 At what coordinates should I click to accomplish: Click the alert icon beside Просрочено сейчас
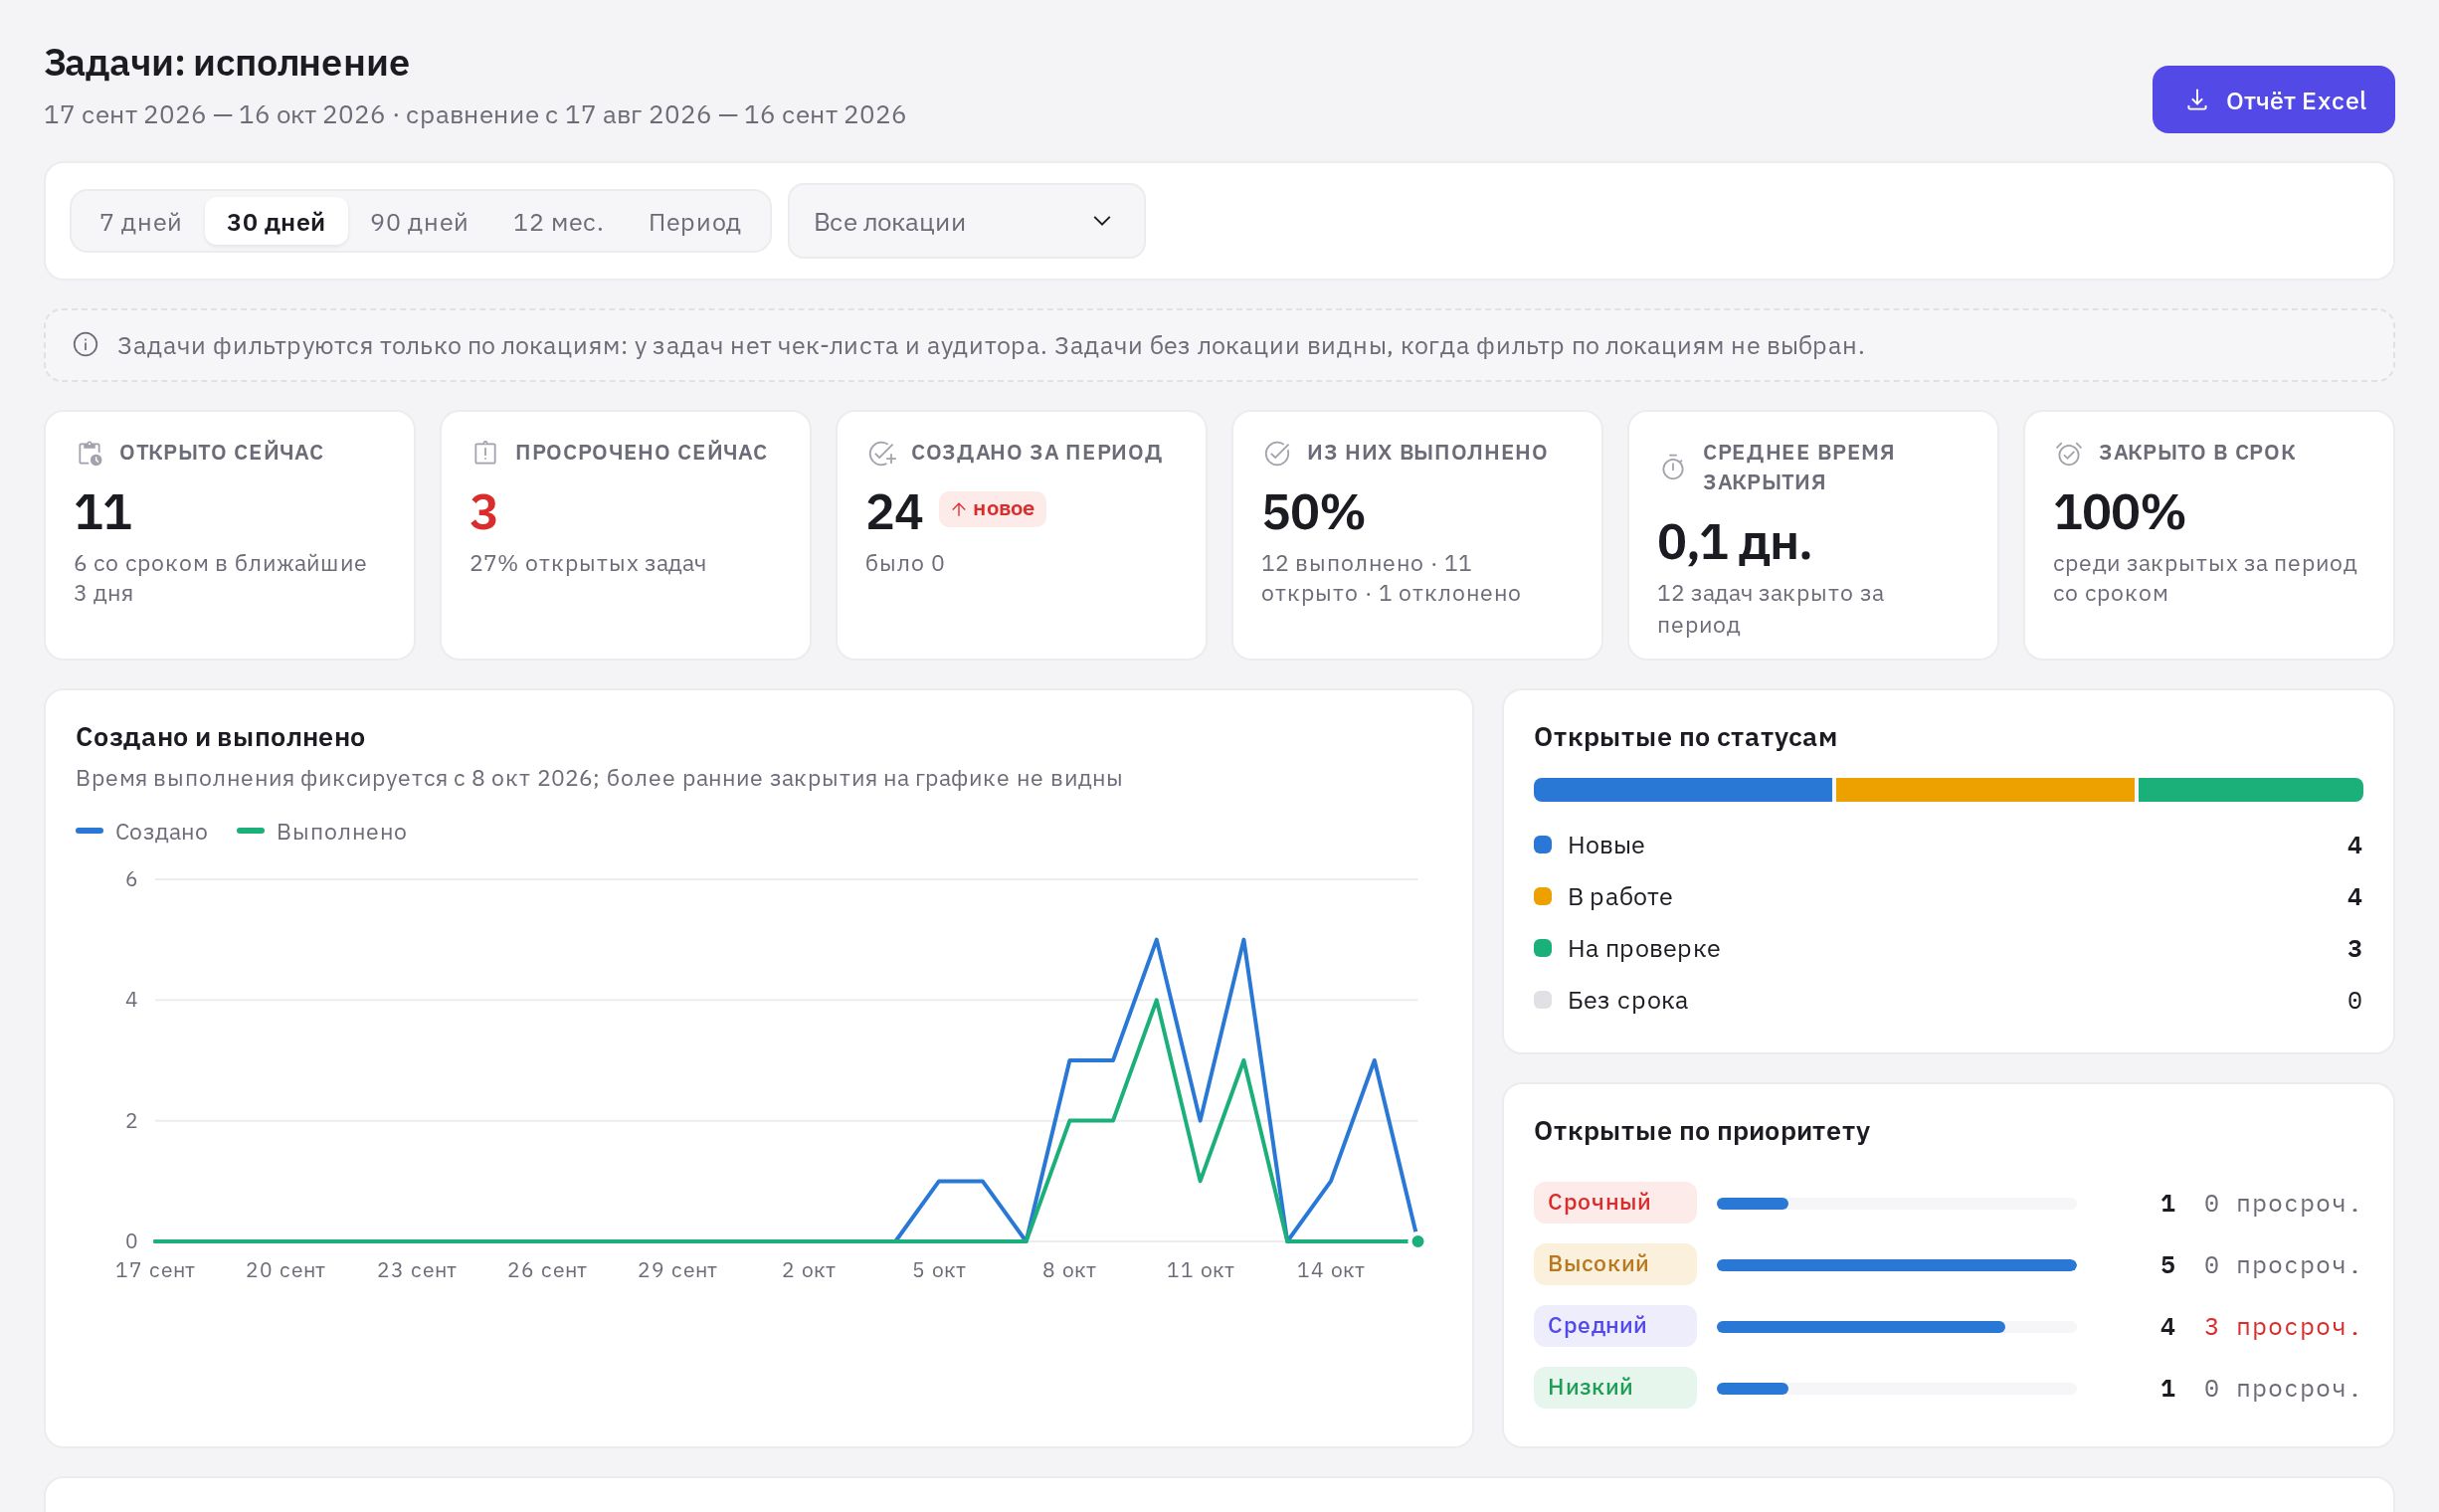point(485,453)
